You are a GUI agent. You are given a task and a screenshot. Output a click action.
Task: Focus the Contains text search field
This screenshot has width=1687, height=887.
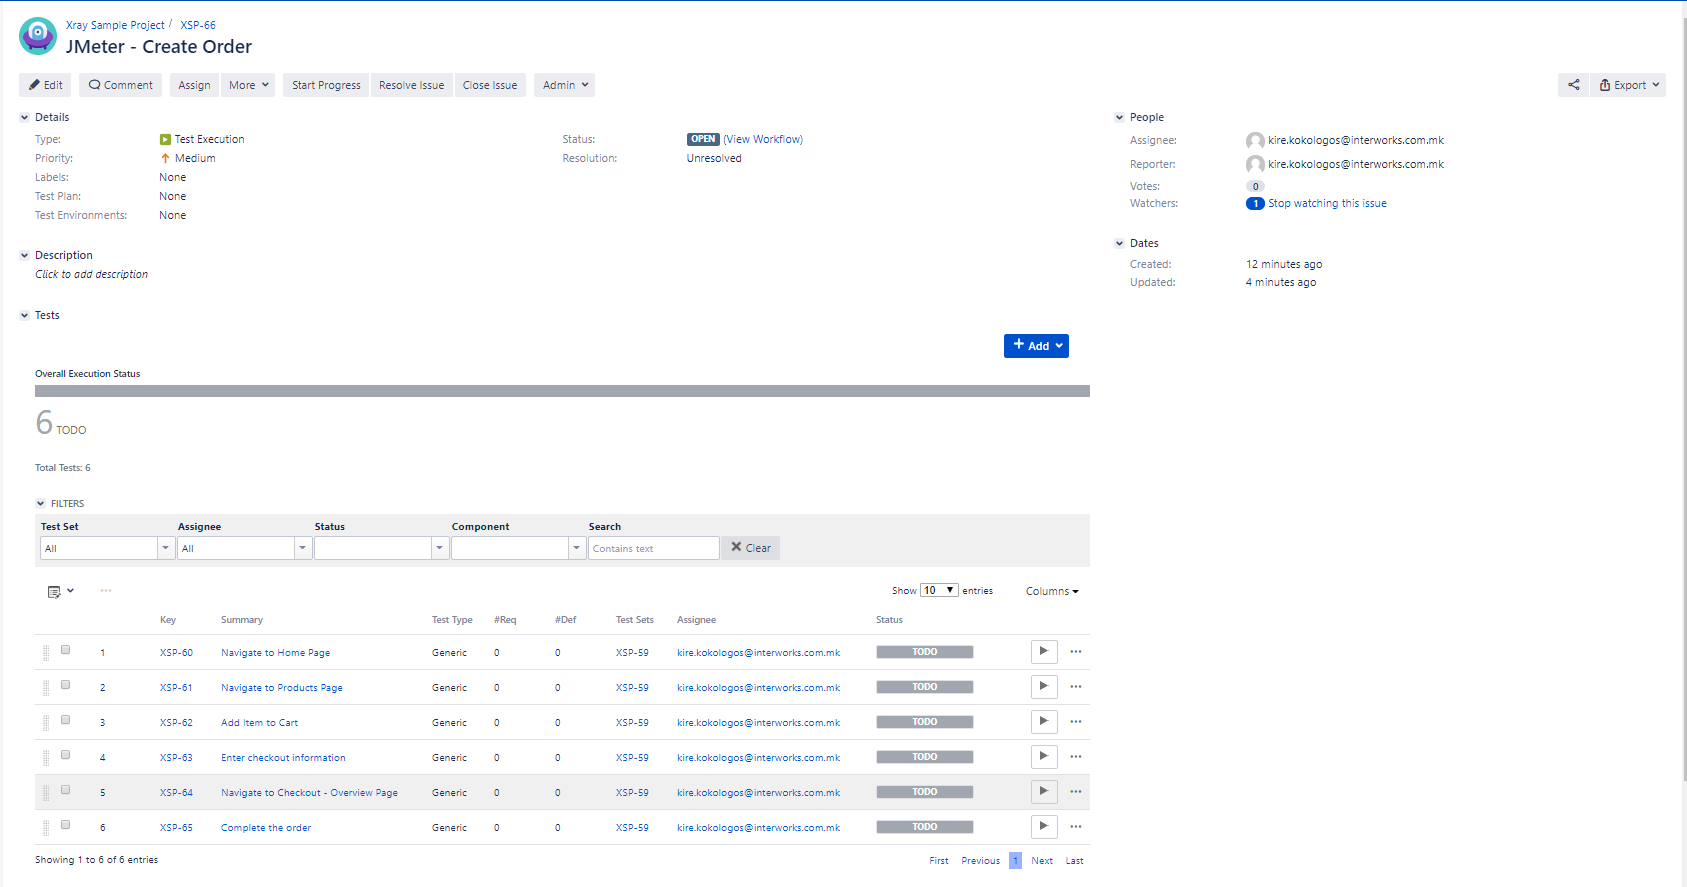click(x=654, y=548)
